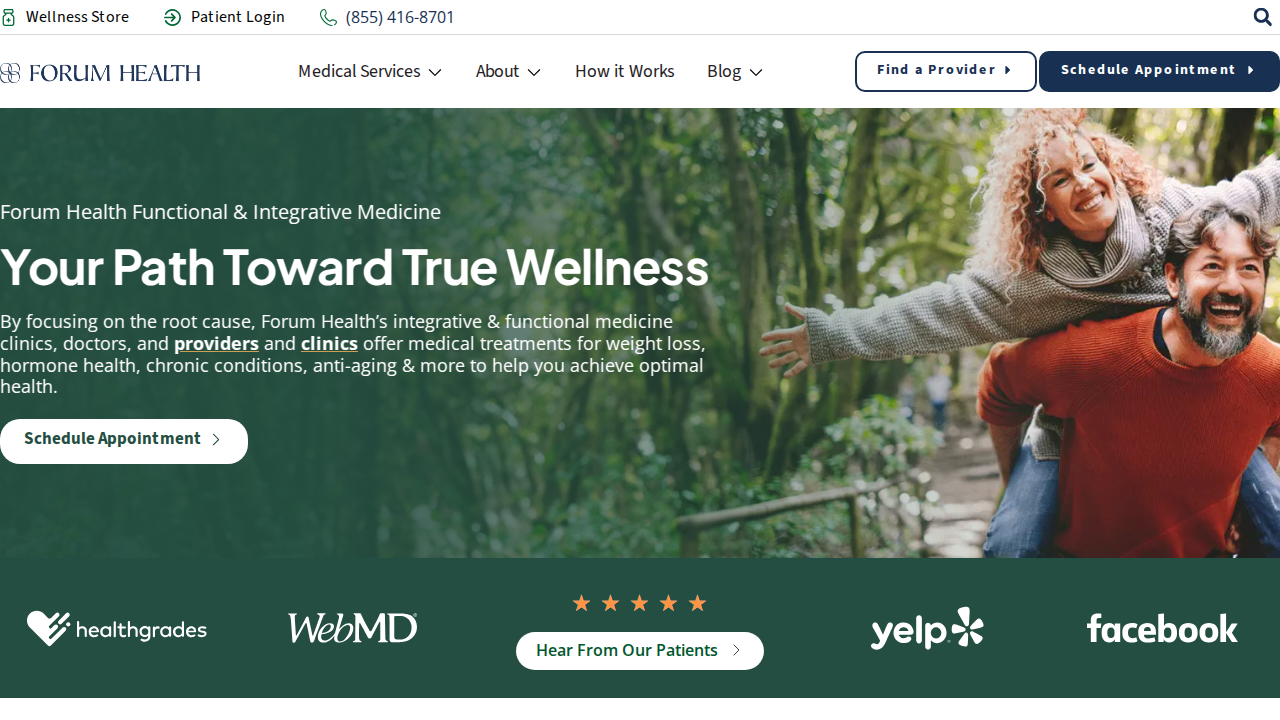This screenshot has height=720, width=1280.
Task: Expand the Medical Services dropdown
Action: click(369, 71)
